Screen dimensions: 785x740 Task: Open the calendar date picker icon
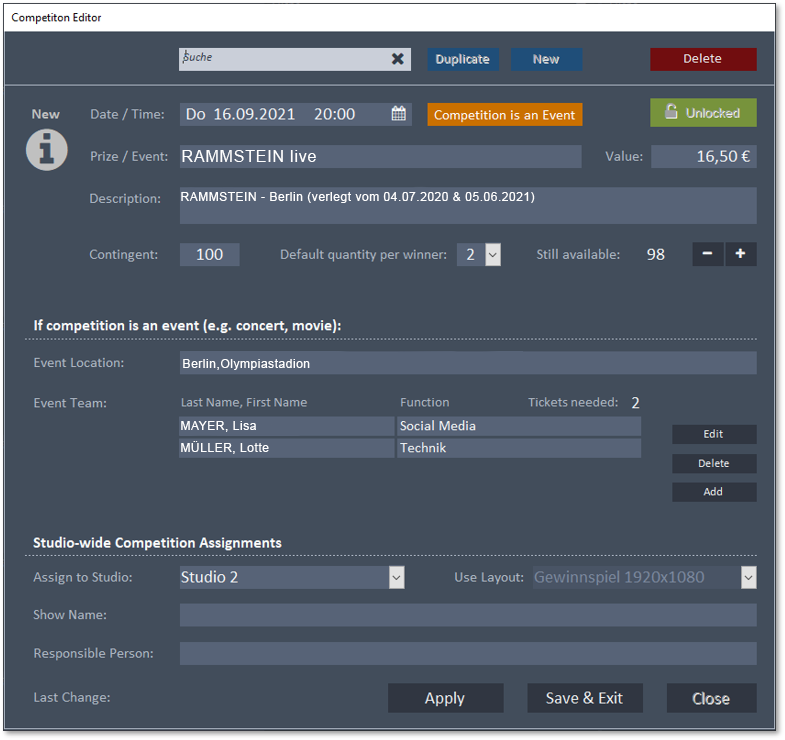399,114
